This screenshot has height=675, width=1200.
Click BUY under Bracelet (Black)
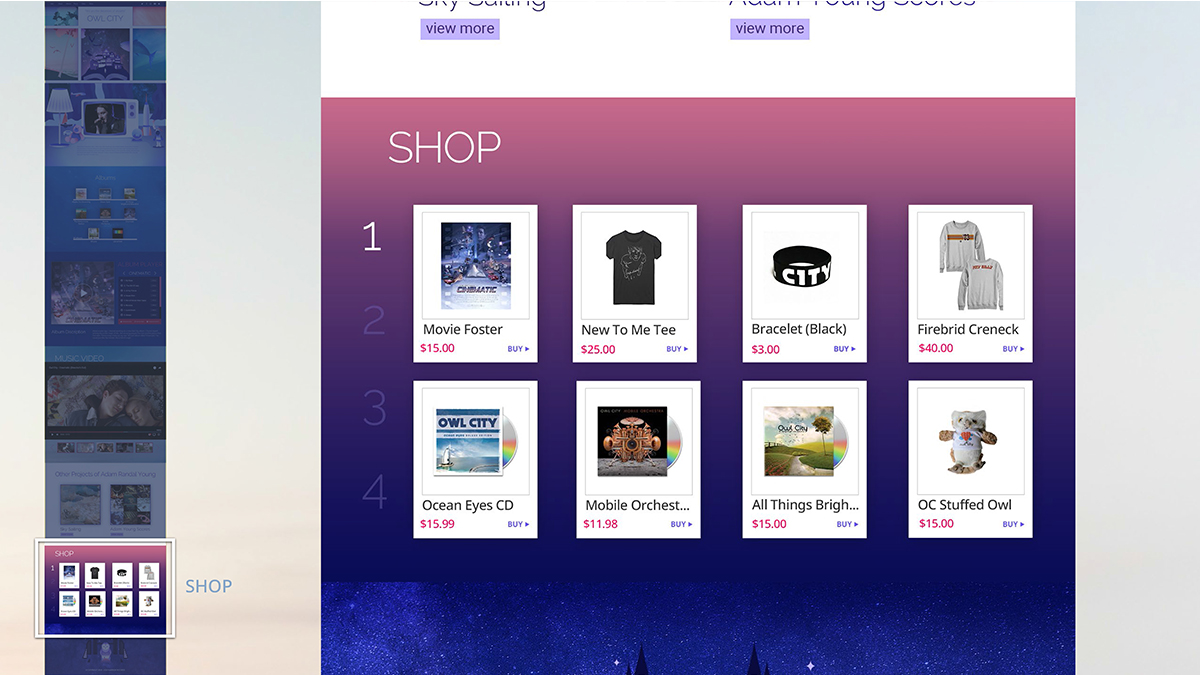[x=844, y=349]
